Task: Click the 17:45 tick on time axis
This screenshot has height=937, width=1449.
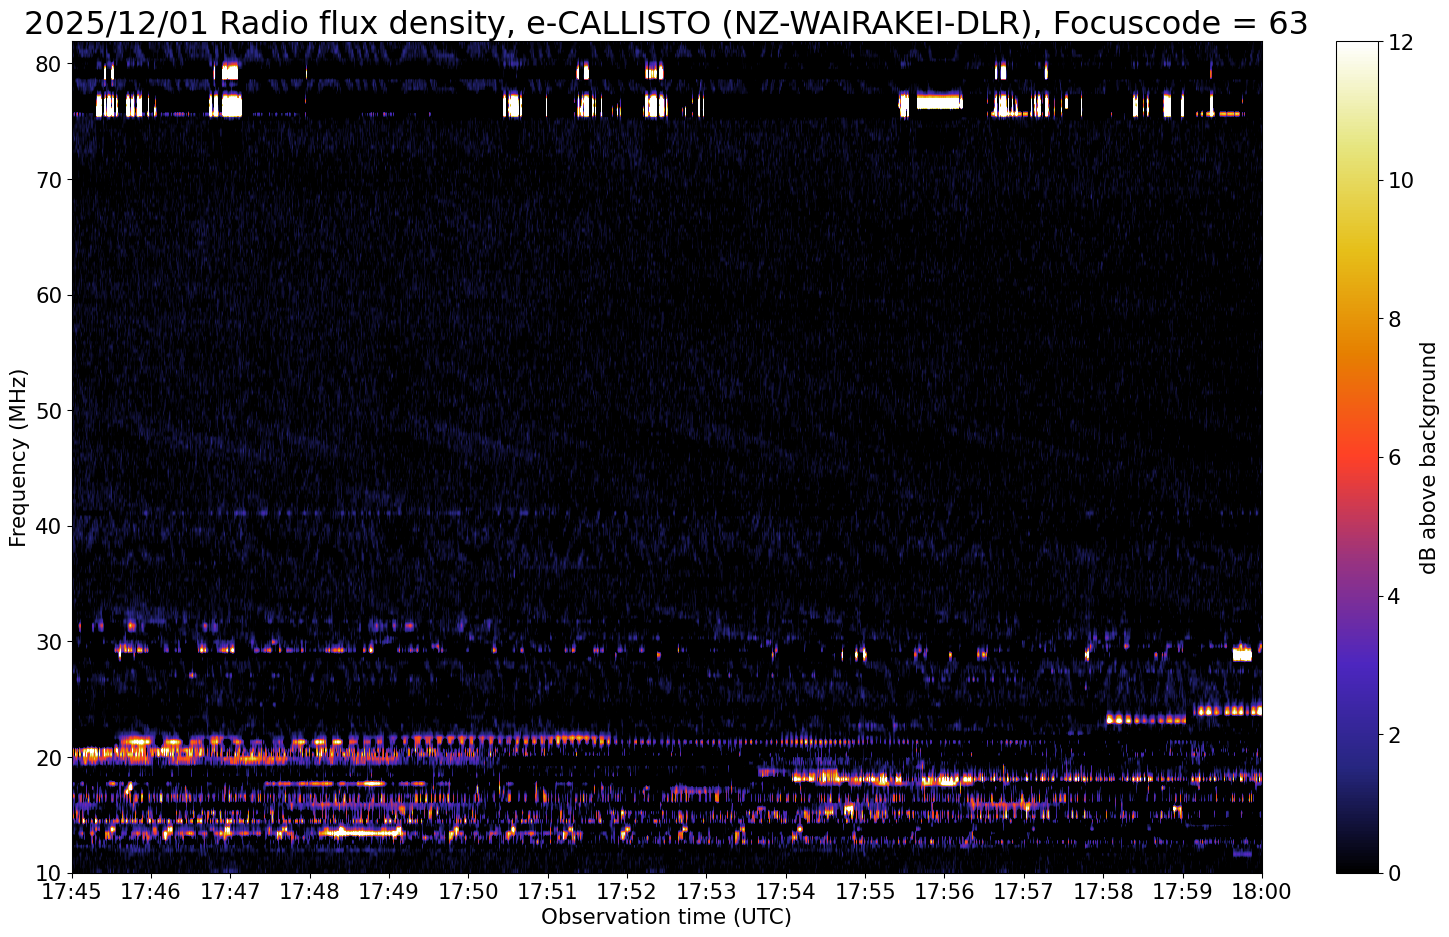Action: click(72, 890)
